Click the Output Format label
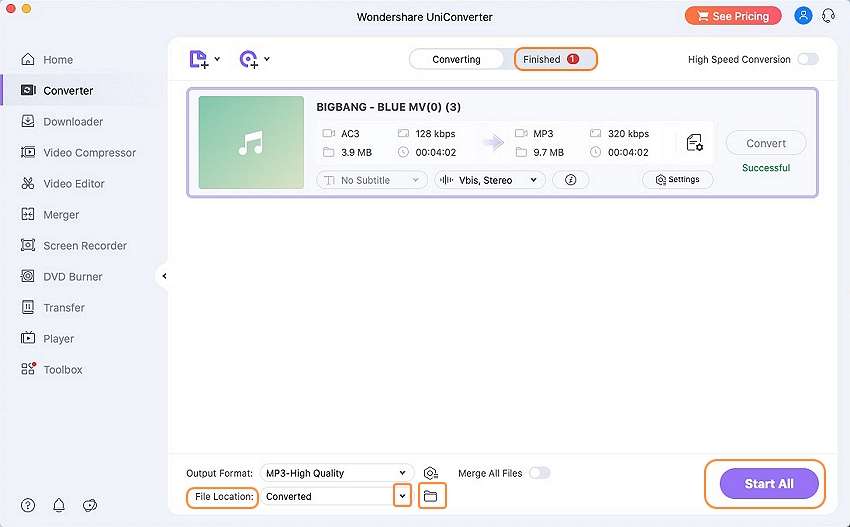This screenshot has height=527, width=850. (220, 473)
